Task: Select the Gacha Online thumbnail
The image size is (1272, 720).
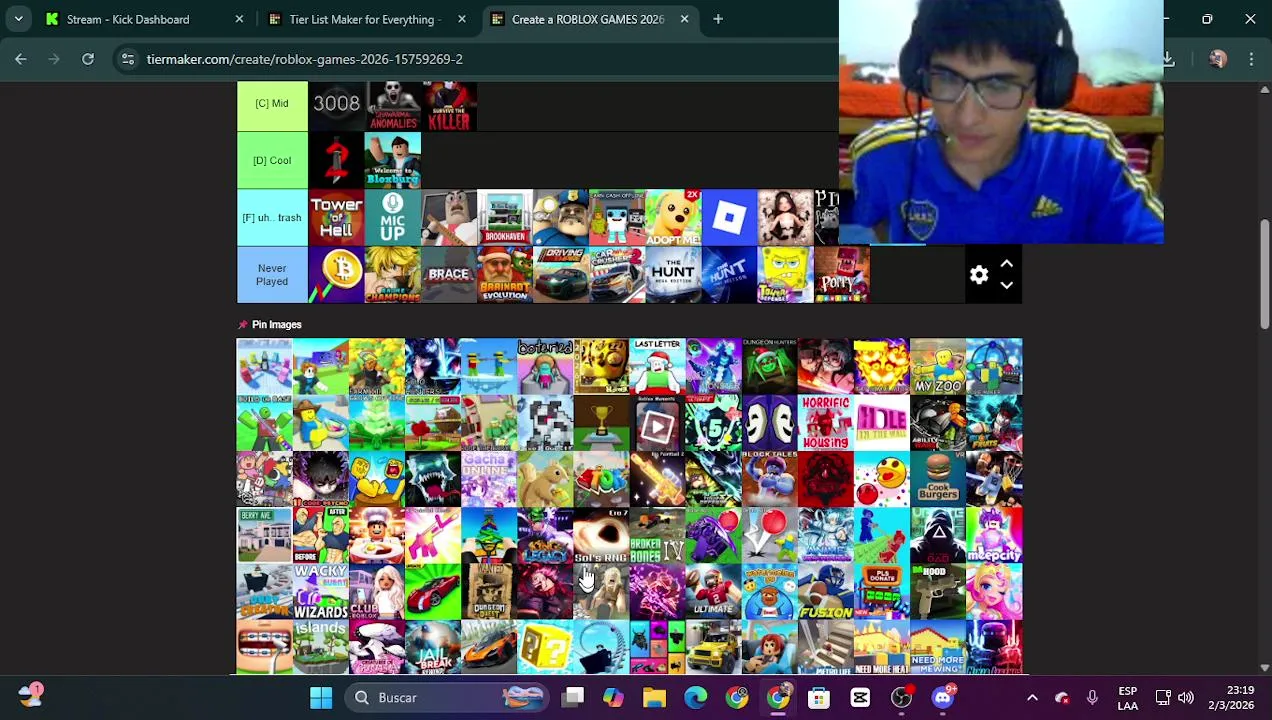Action: tap(489, 479)
